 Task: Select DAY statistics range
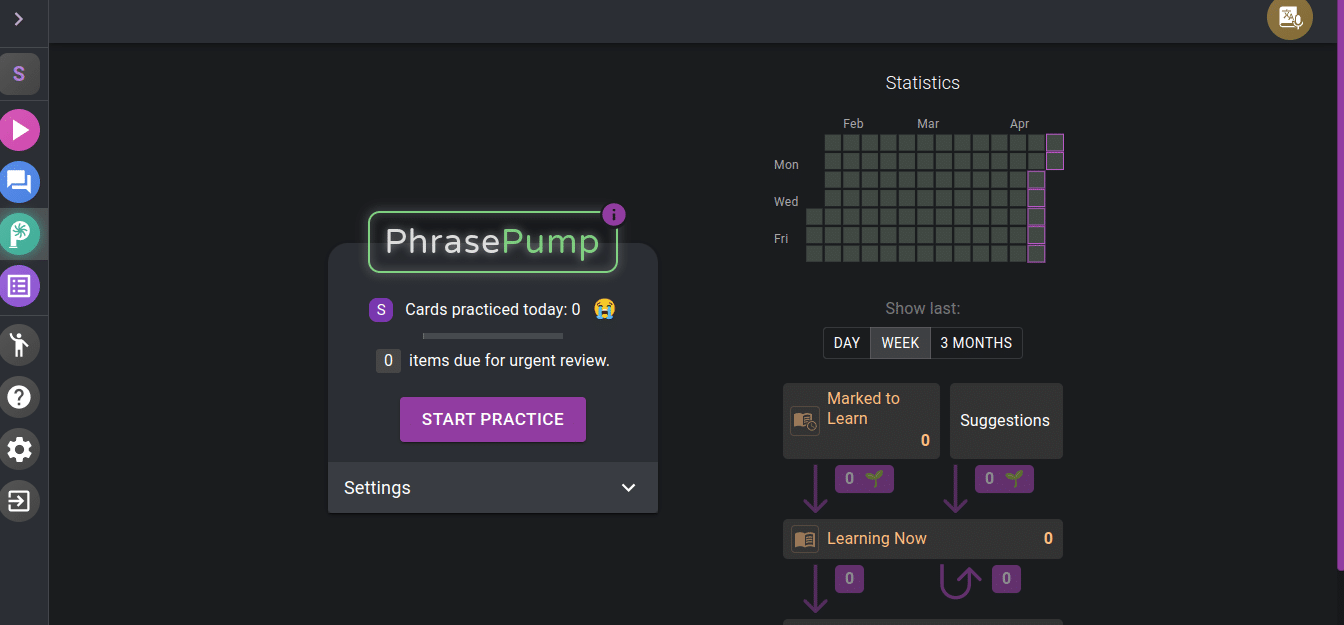(846, 343)
